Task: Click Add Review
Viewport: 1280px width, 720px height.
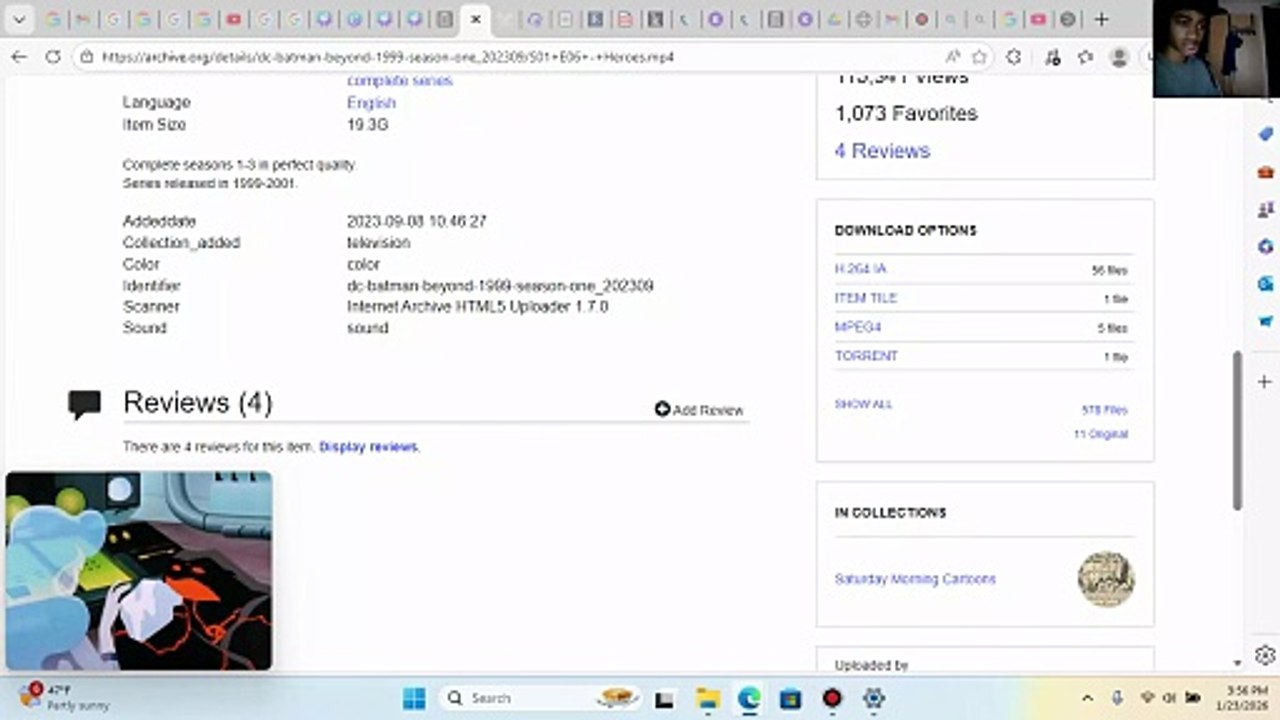Action: click(x=699, y=410)
